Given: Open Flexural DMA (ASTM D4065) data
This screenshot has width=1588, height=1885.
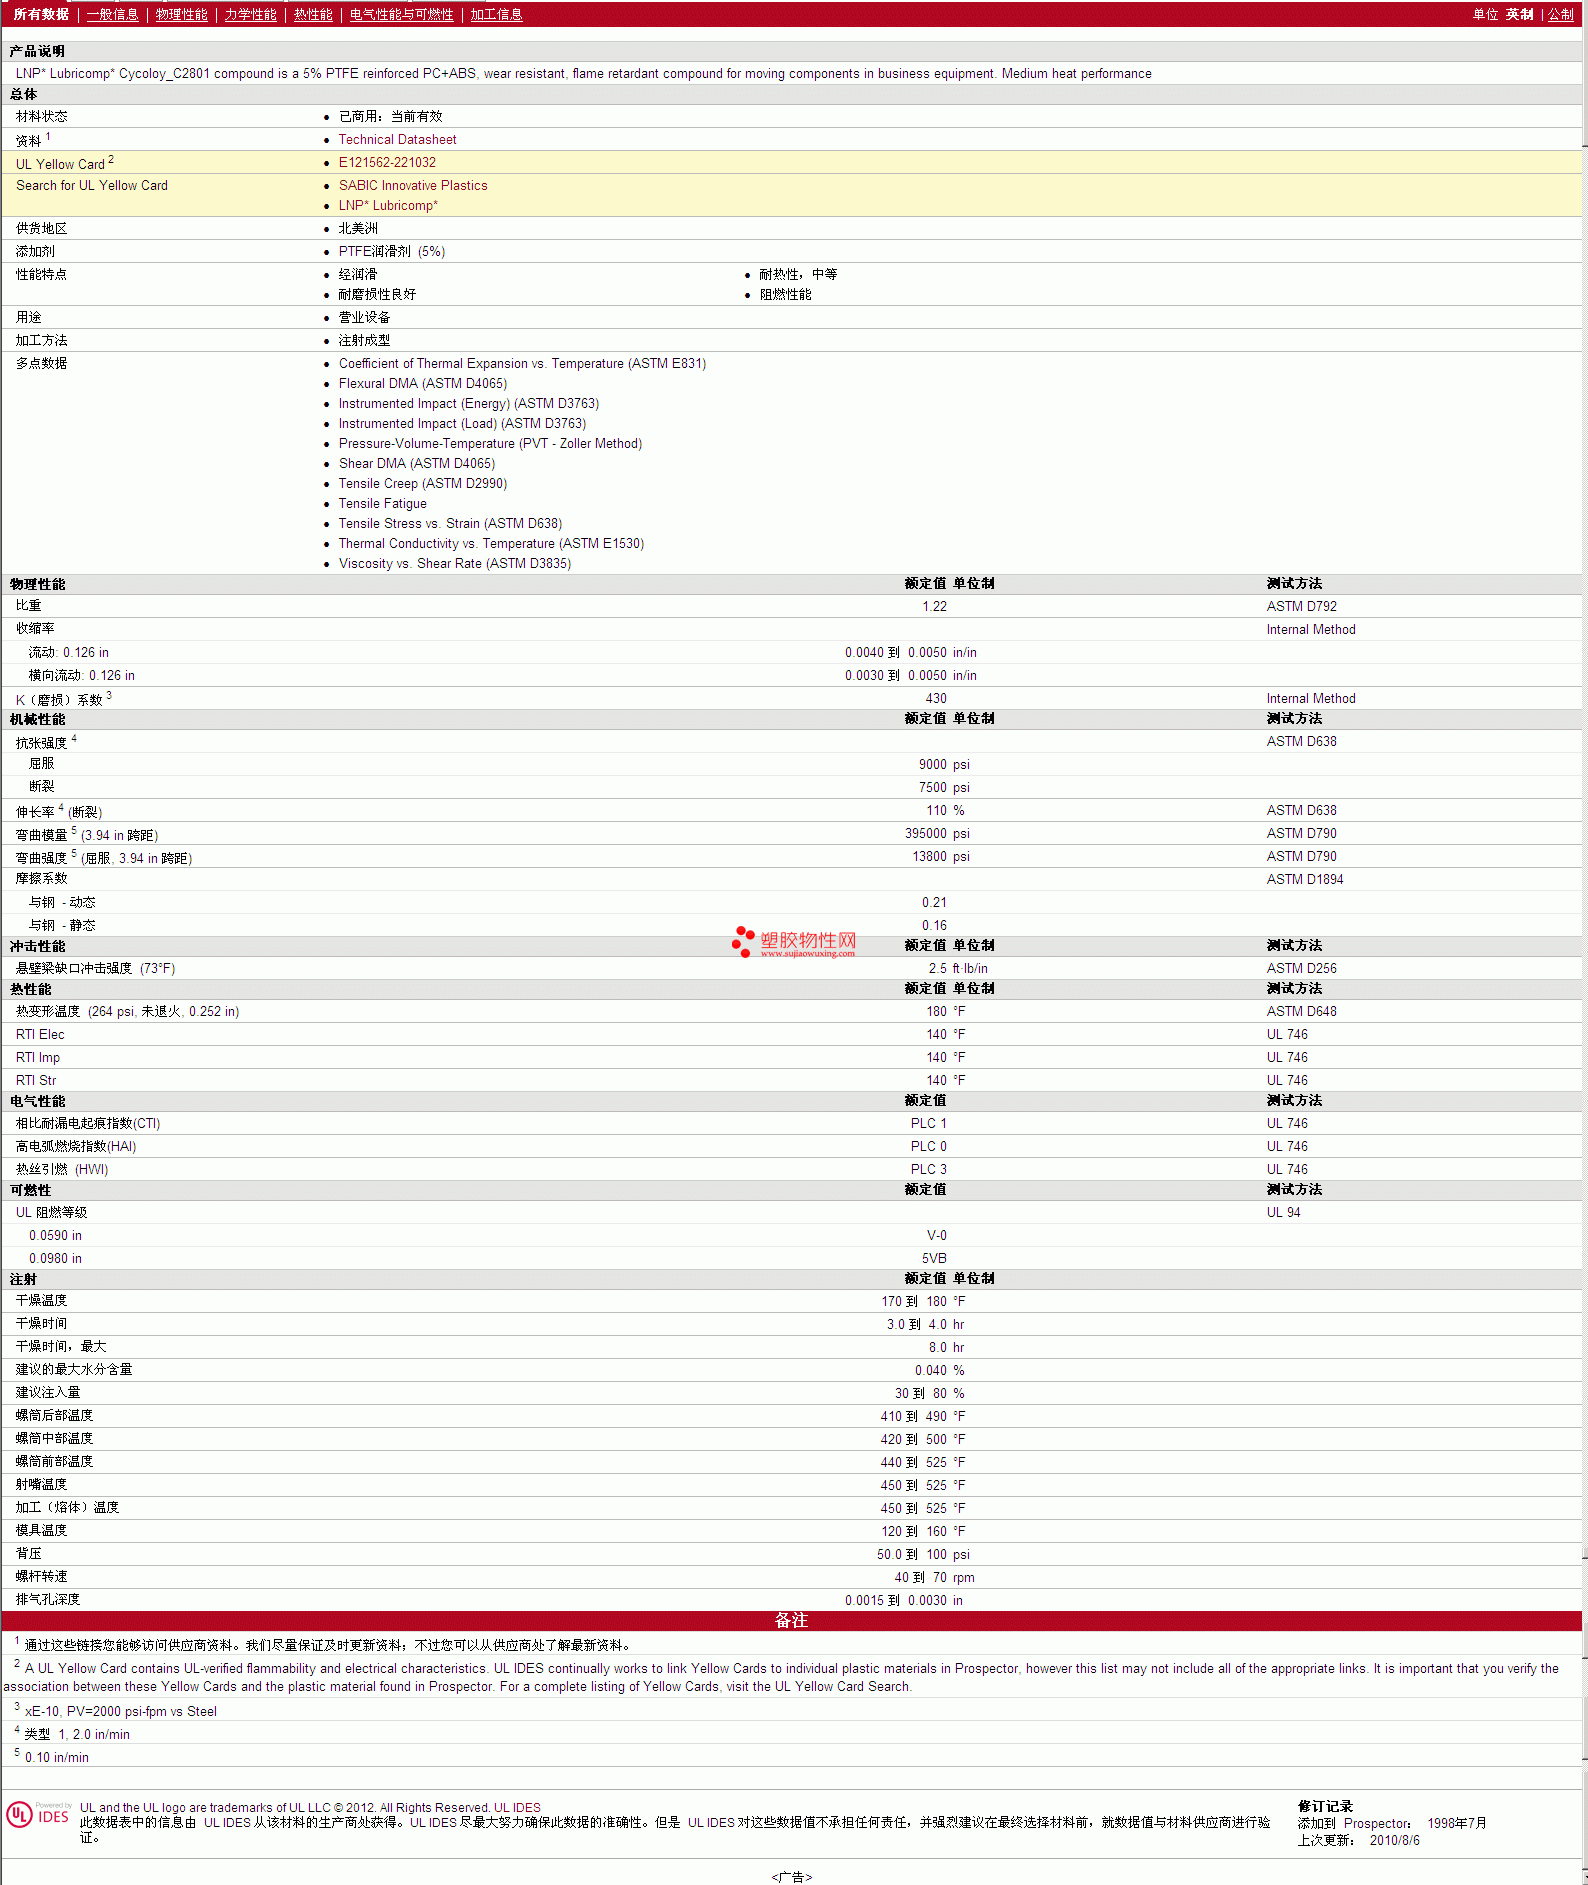Looking at the screenshot, I should pyautogui.click(x=423, y=384).
